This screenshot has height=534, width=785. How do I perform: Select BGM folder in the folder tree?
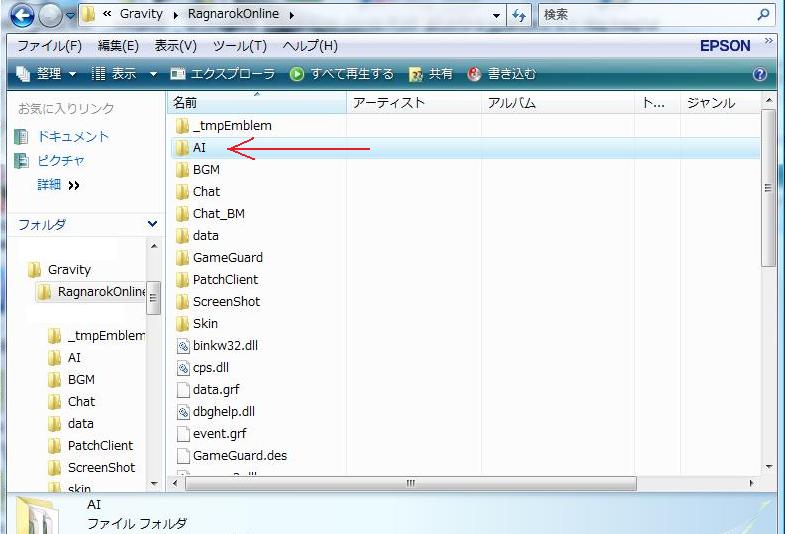[81, 379]
